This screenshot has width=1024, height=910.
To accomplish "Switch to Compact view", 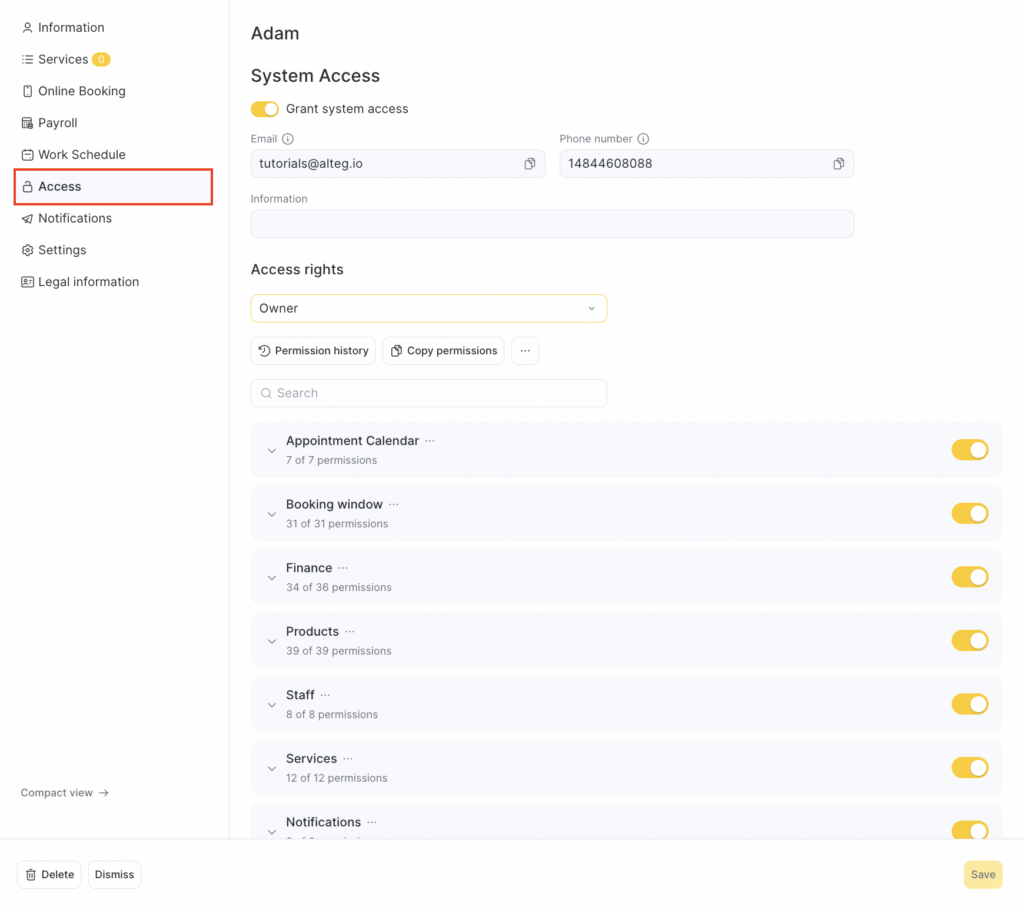I will point(65,793).
